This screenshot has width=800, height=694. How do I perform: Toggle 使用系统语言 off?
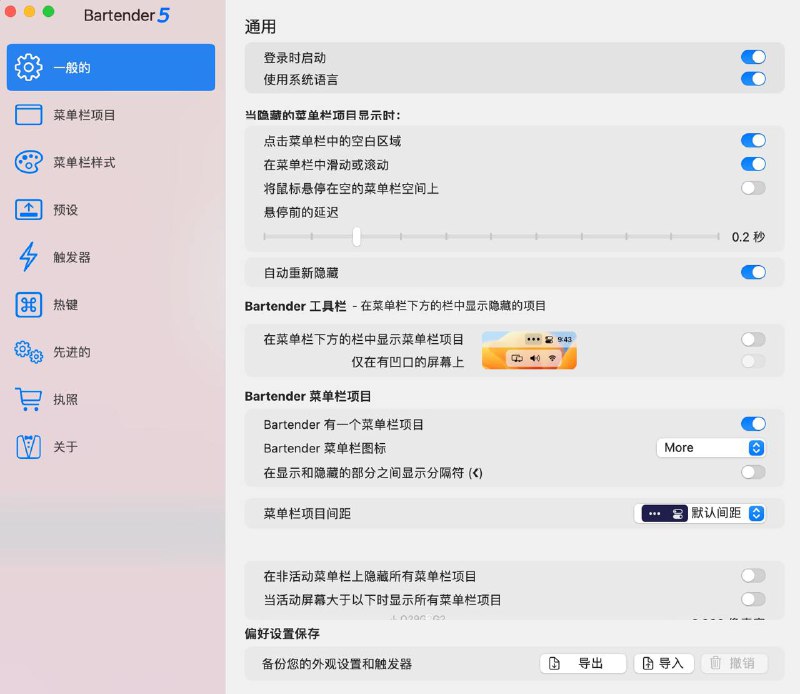coord(753,79)
